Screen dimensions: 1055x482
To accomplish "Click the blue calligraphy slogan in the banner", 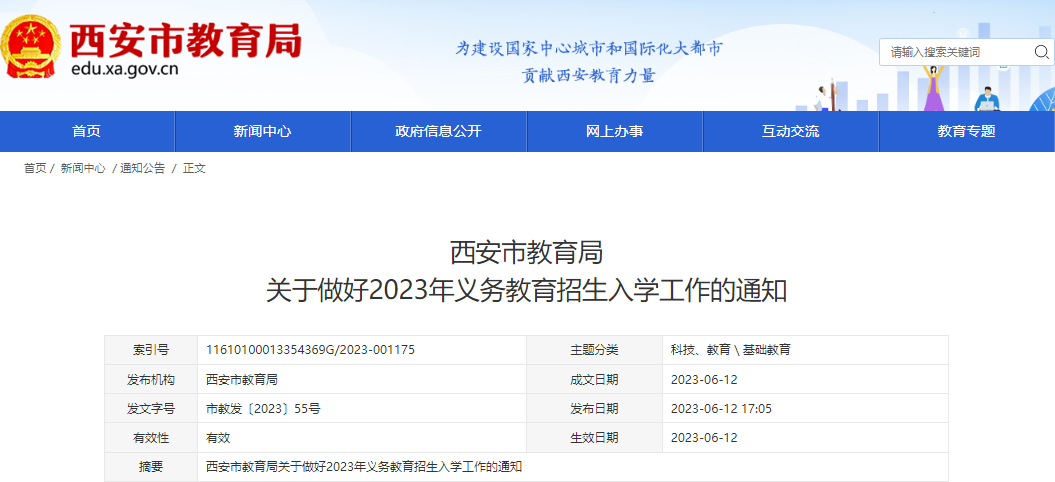I will (589, 61).
